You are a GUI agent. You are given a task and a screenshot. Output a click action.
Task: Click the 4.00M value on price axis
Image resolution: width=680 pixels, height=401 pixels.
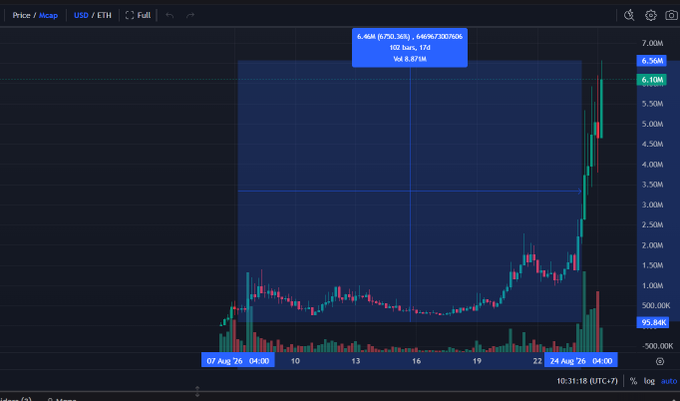click(x=652, y=164)
